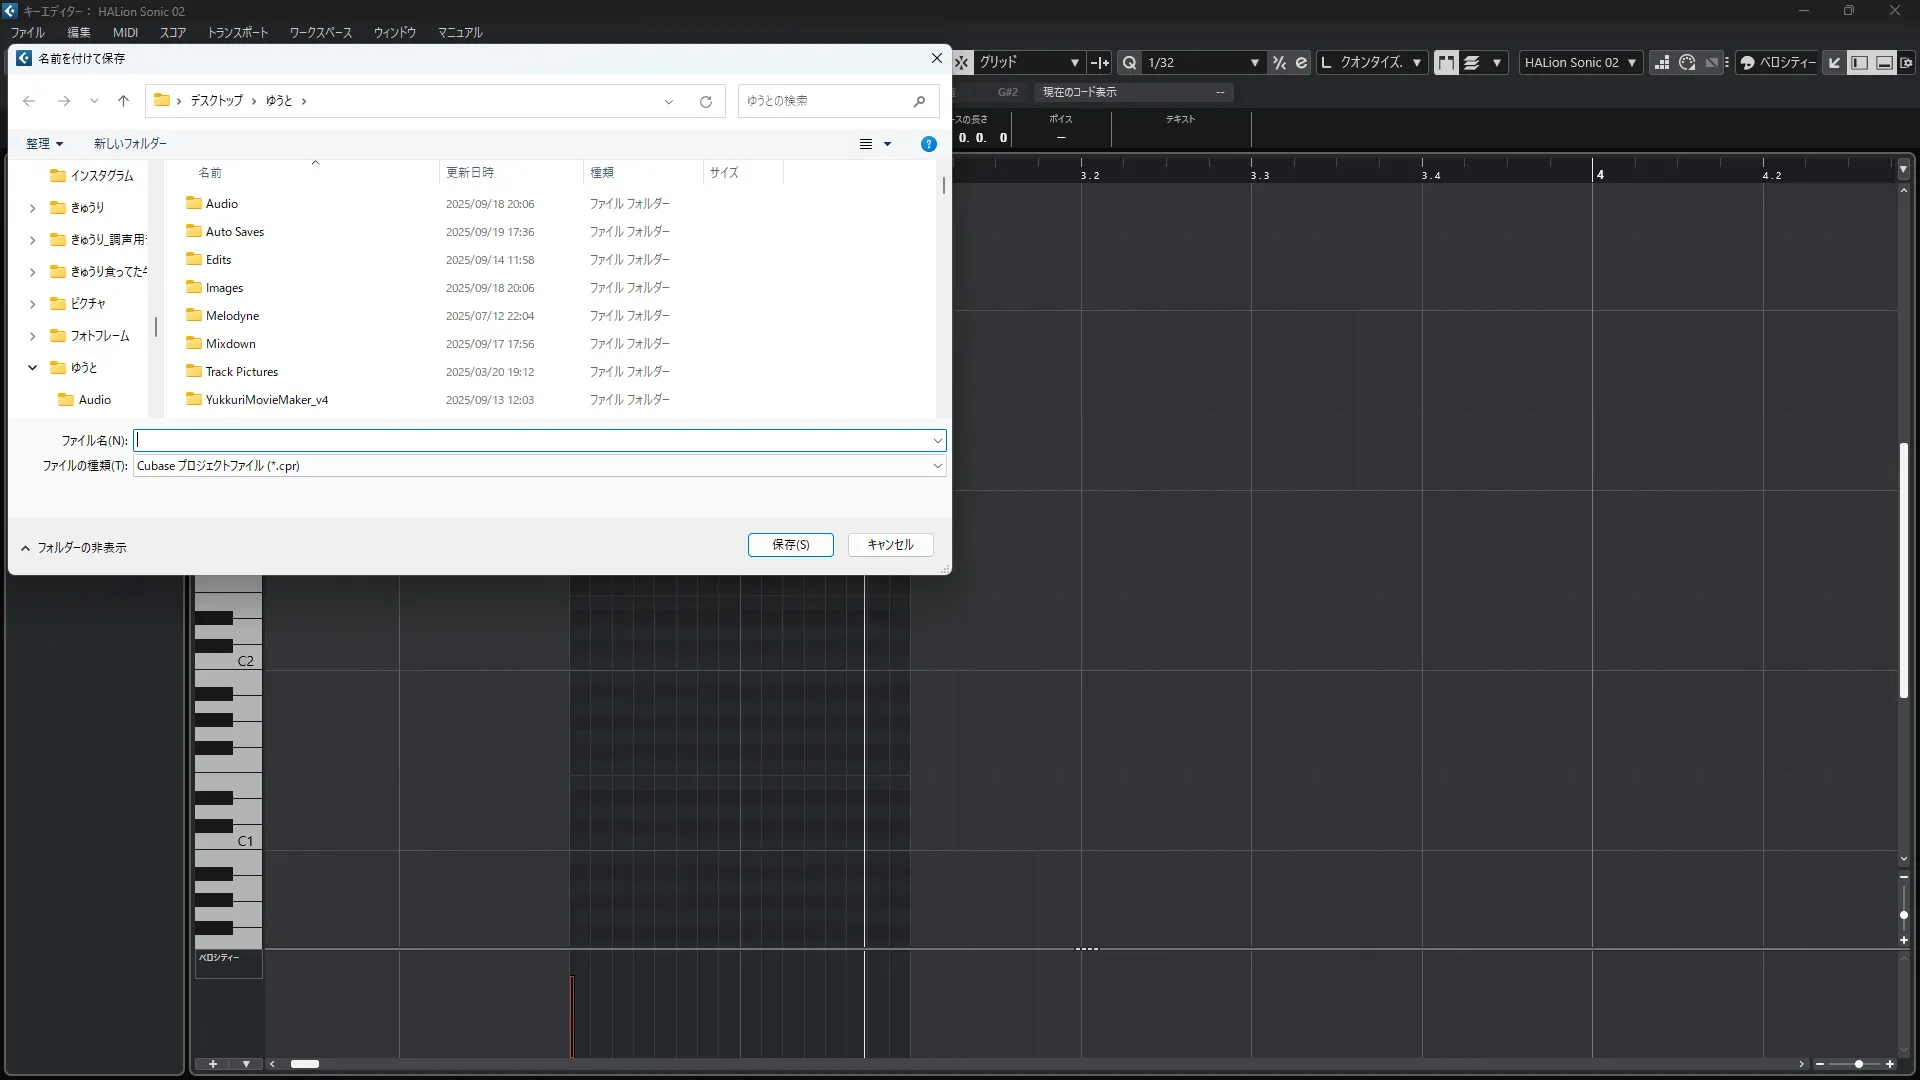Toggle the left zone display icon
The image size is (1920, 1080).
(x=1859, y=62)
